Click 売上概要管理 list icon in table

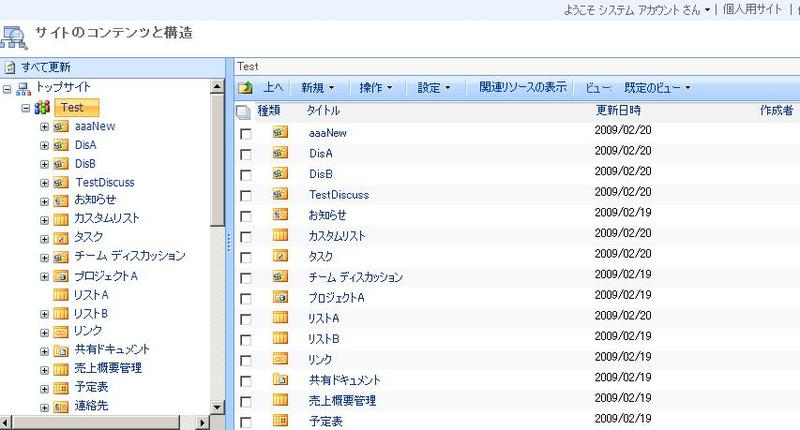(x=280, y=400)
